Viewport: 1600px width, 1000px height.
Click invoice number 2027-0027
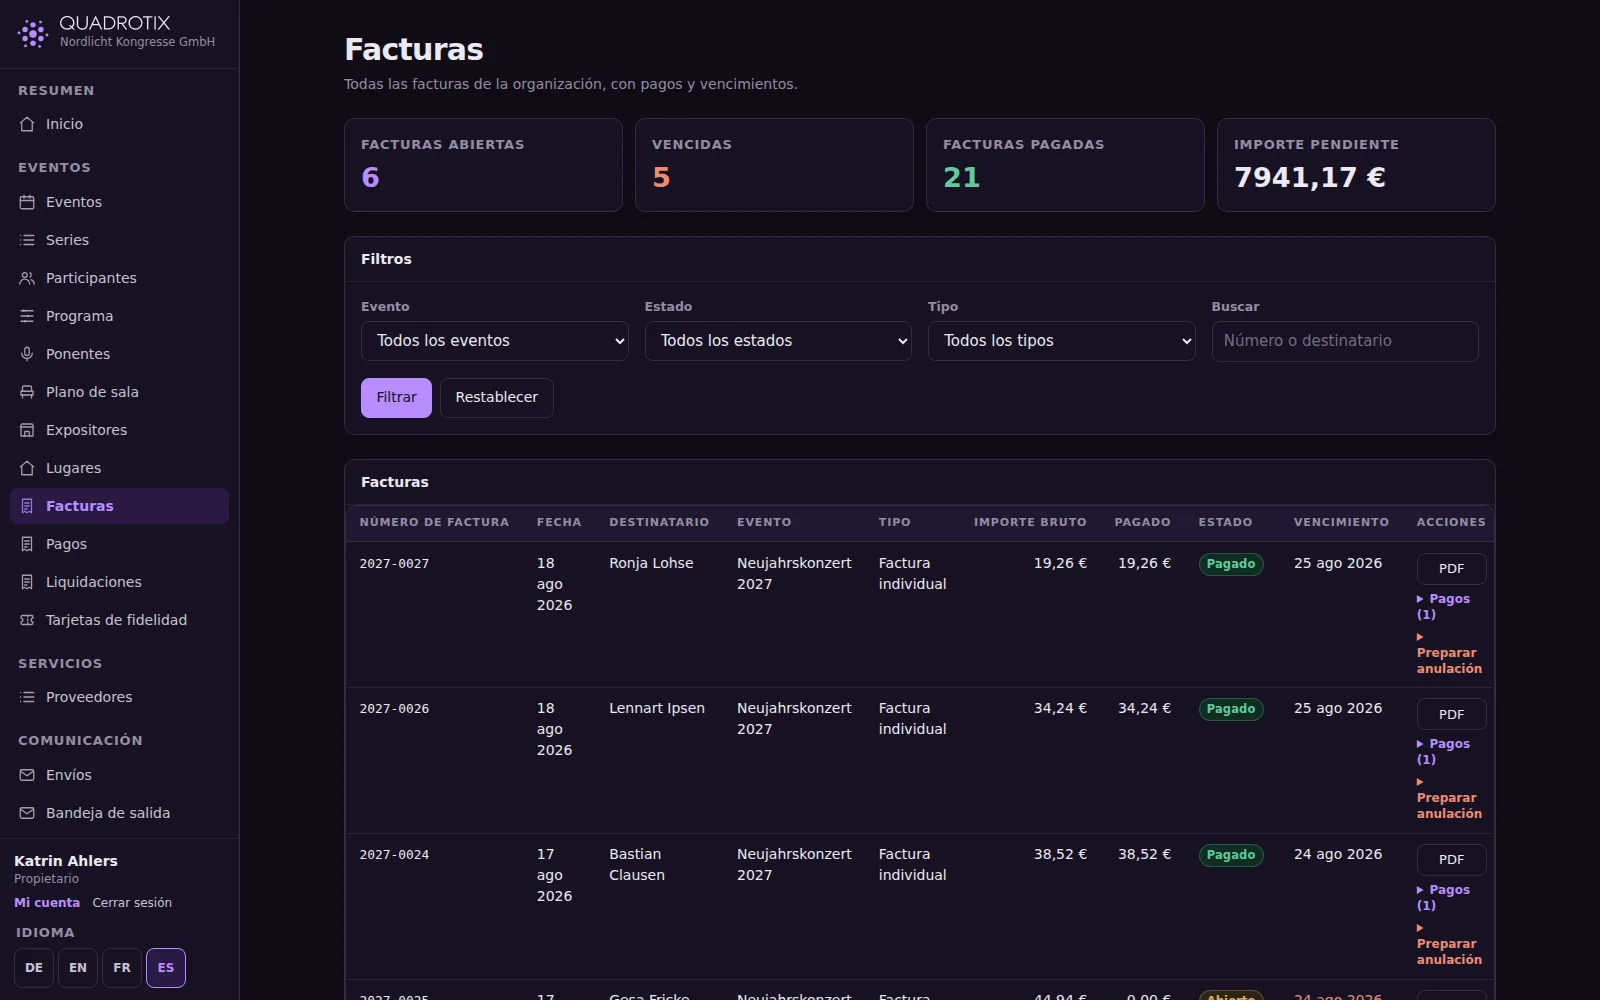click(x=394, y=564)
